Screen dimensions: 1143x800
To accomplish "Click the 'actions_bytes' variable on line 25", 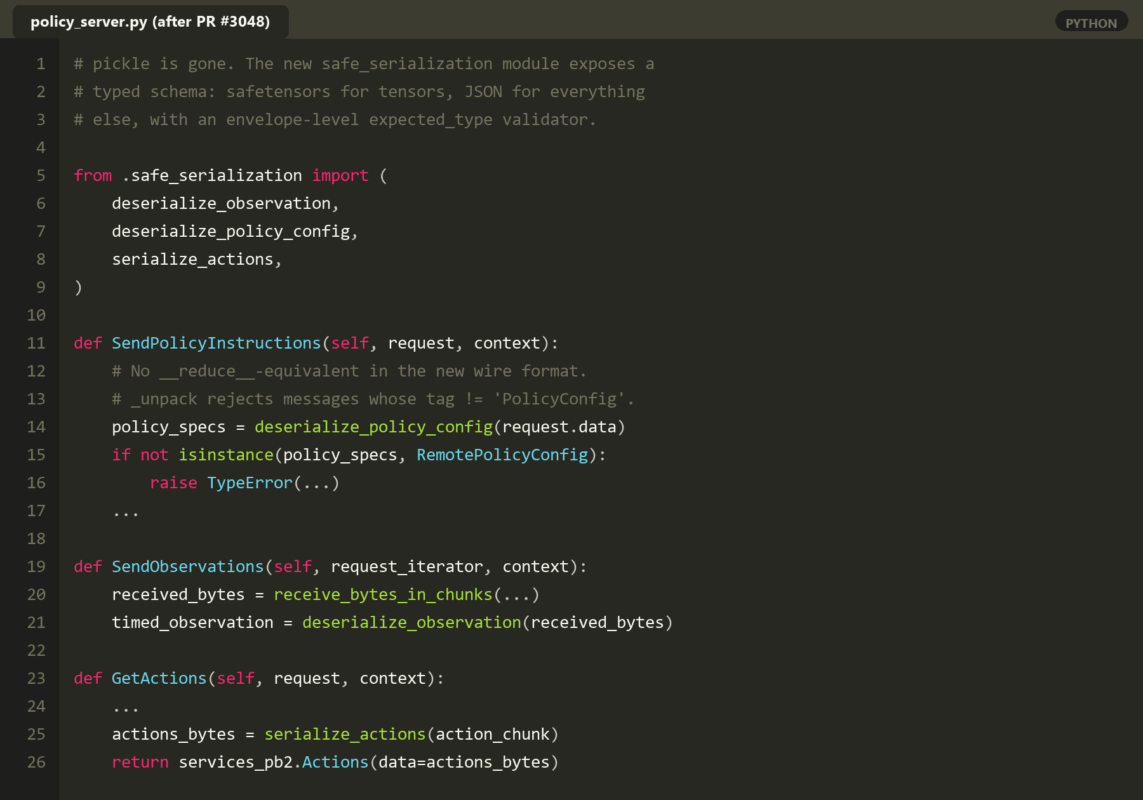I will point(173,734).
